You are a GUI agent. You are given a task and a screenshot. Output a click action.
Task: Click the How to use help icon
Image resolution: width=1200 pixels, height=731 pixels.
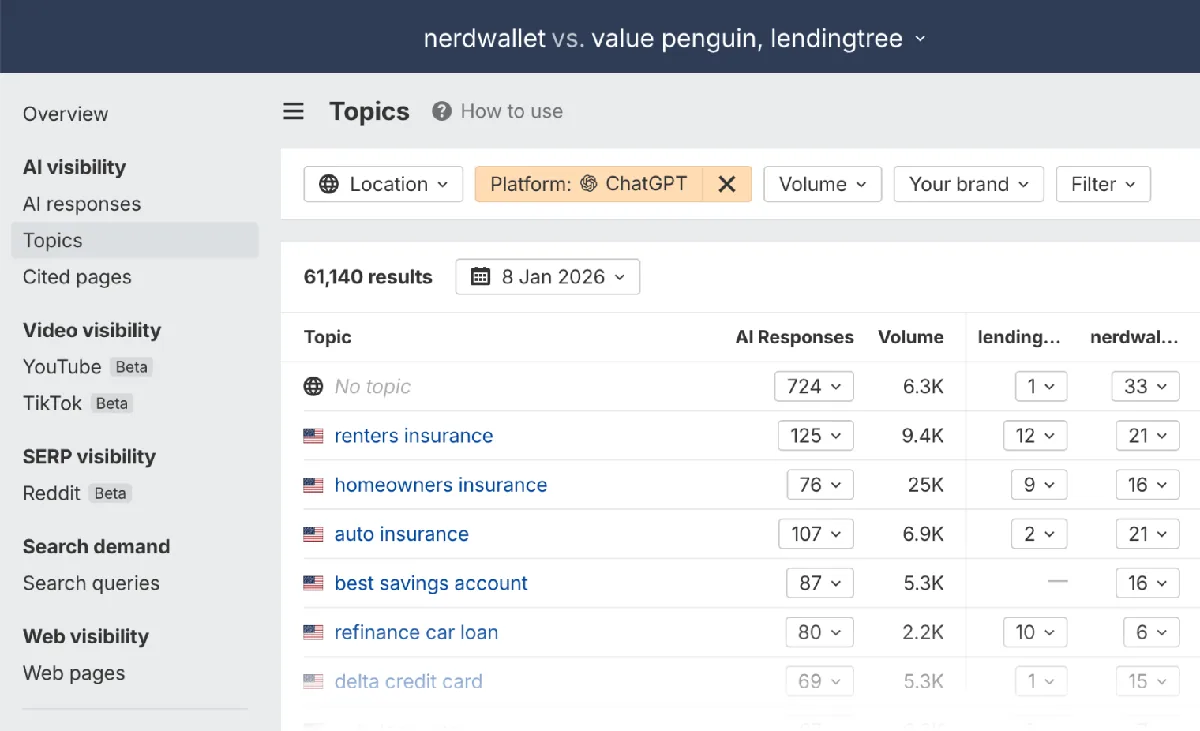click(x=442, y=111)
